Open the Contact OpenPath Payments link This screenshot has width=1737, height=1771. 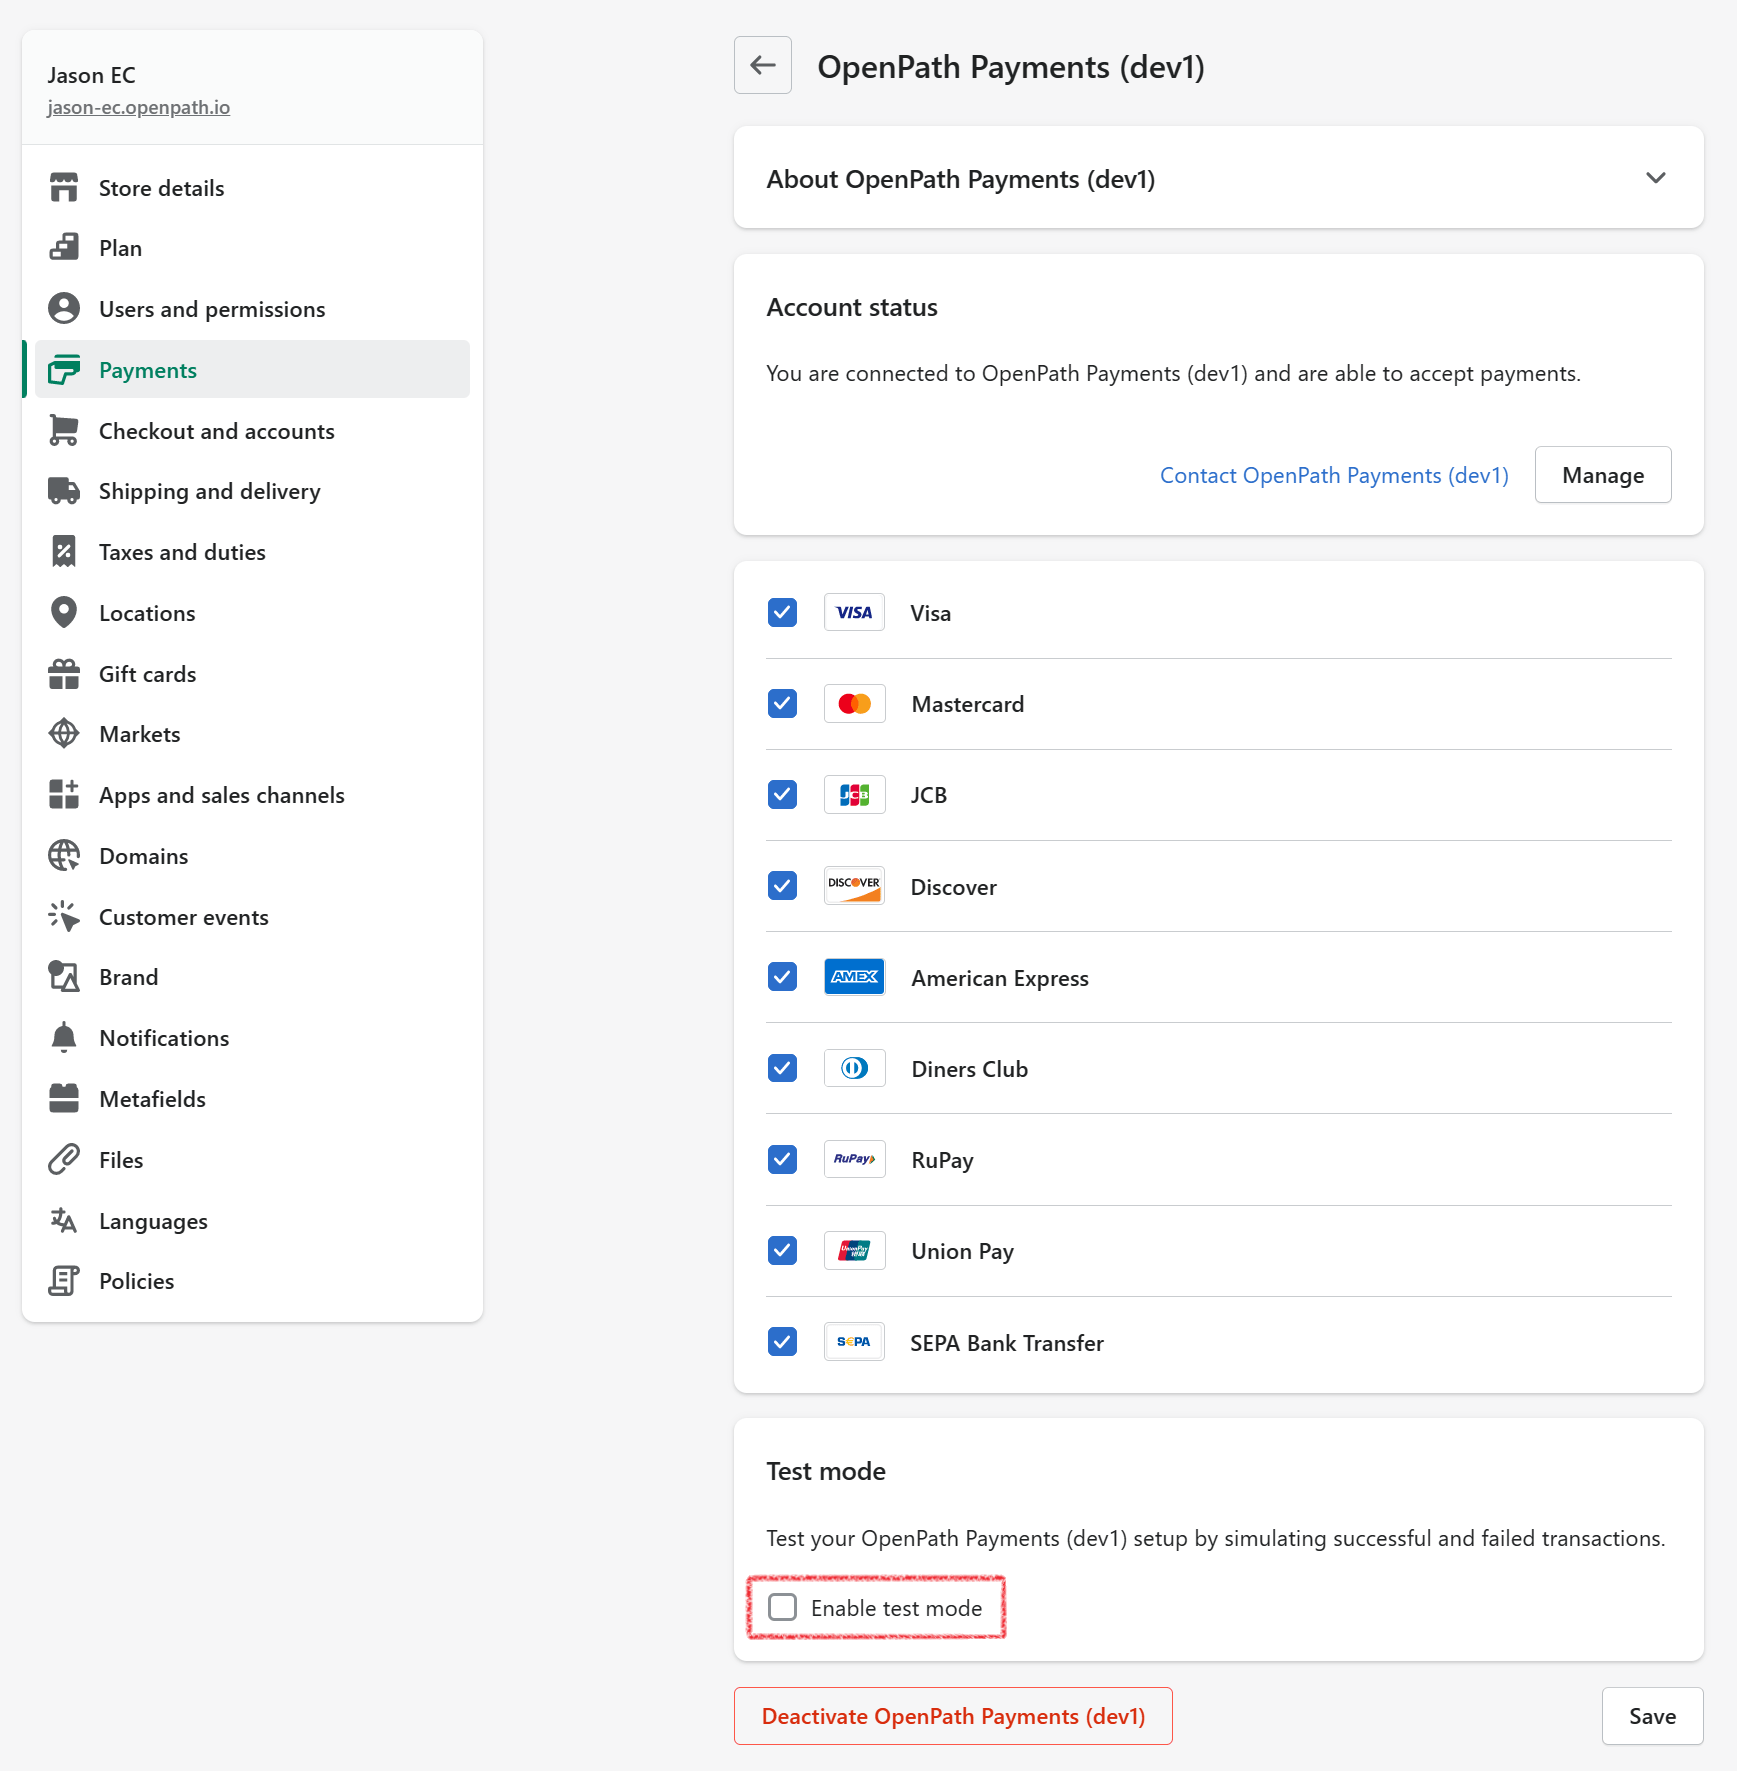point(1334,474)
